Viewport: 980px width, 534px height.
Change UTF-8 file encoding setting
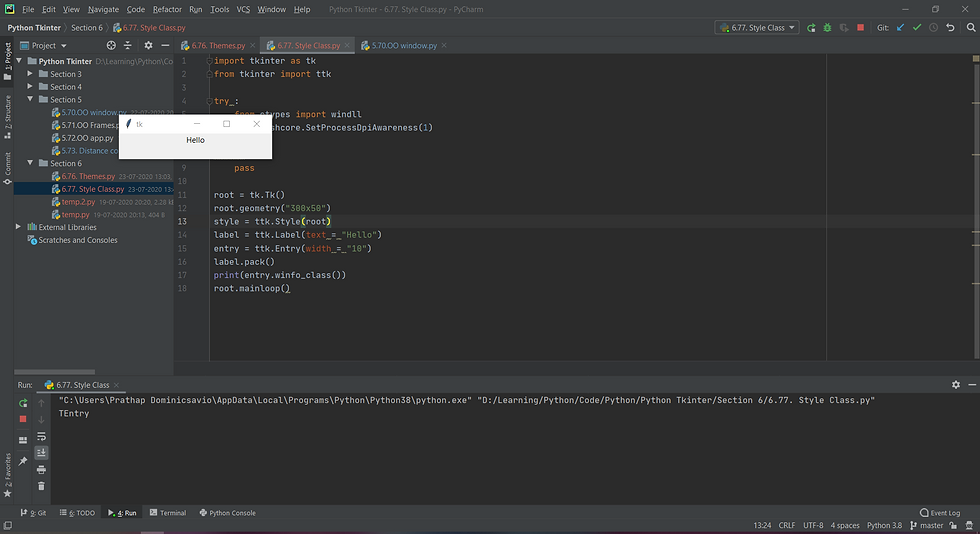(x=813, y=525)
